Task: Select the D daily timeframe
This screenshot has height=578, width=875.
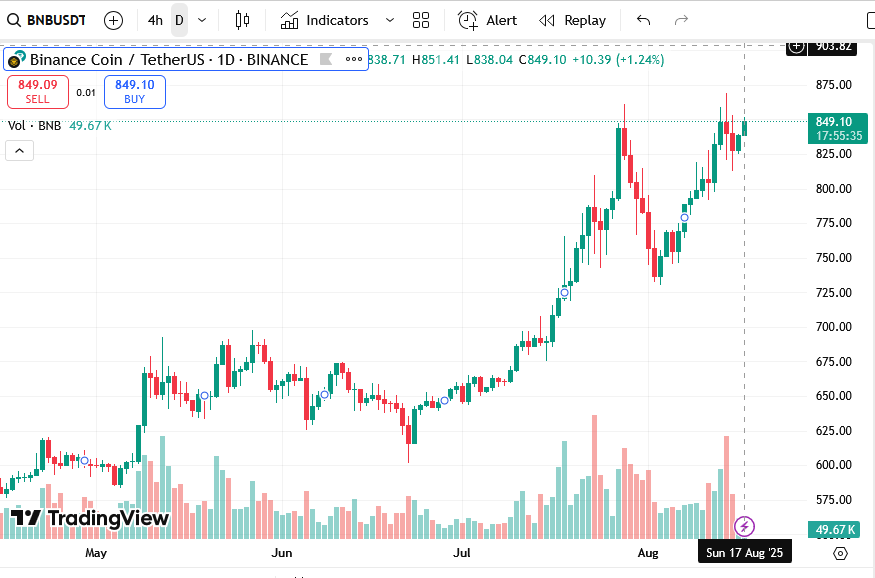Action: coord(179,20)
